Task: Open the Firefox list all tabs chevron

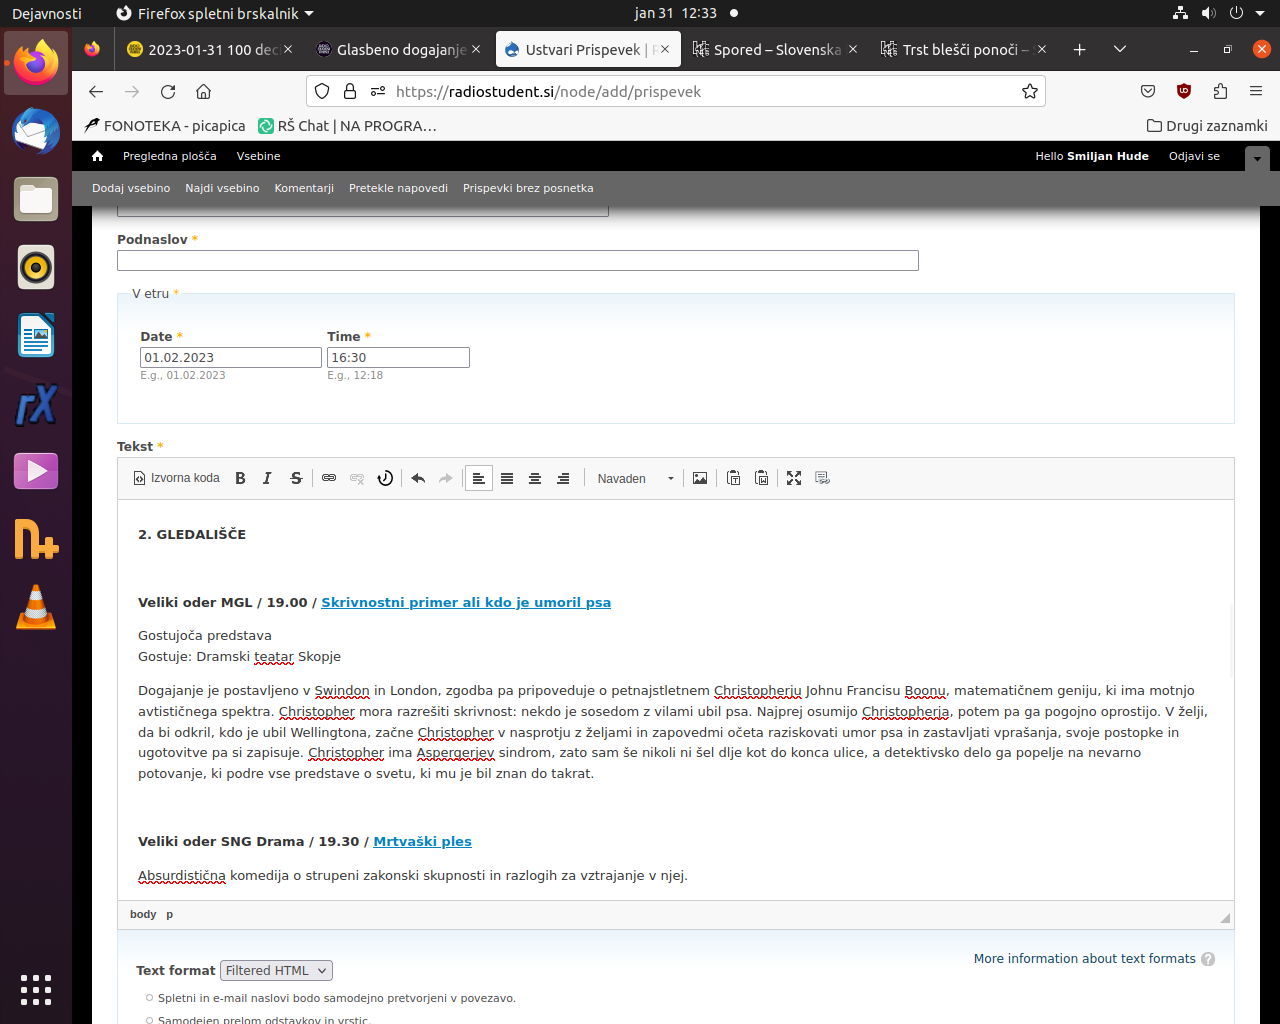Action: (x=1120, y=49)
